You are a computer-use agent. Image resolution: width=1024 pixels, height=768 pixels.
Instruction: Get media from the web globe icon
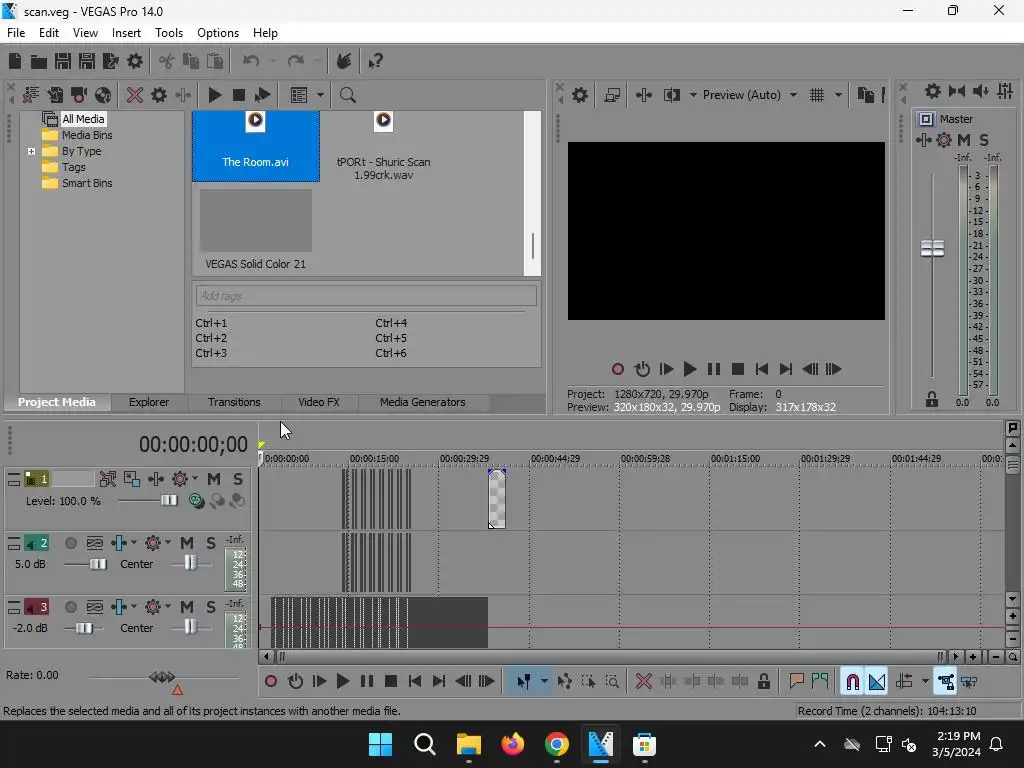[x=103, y=95]
